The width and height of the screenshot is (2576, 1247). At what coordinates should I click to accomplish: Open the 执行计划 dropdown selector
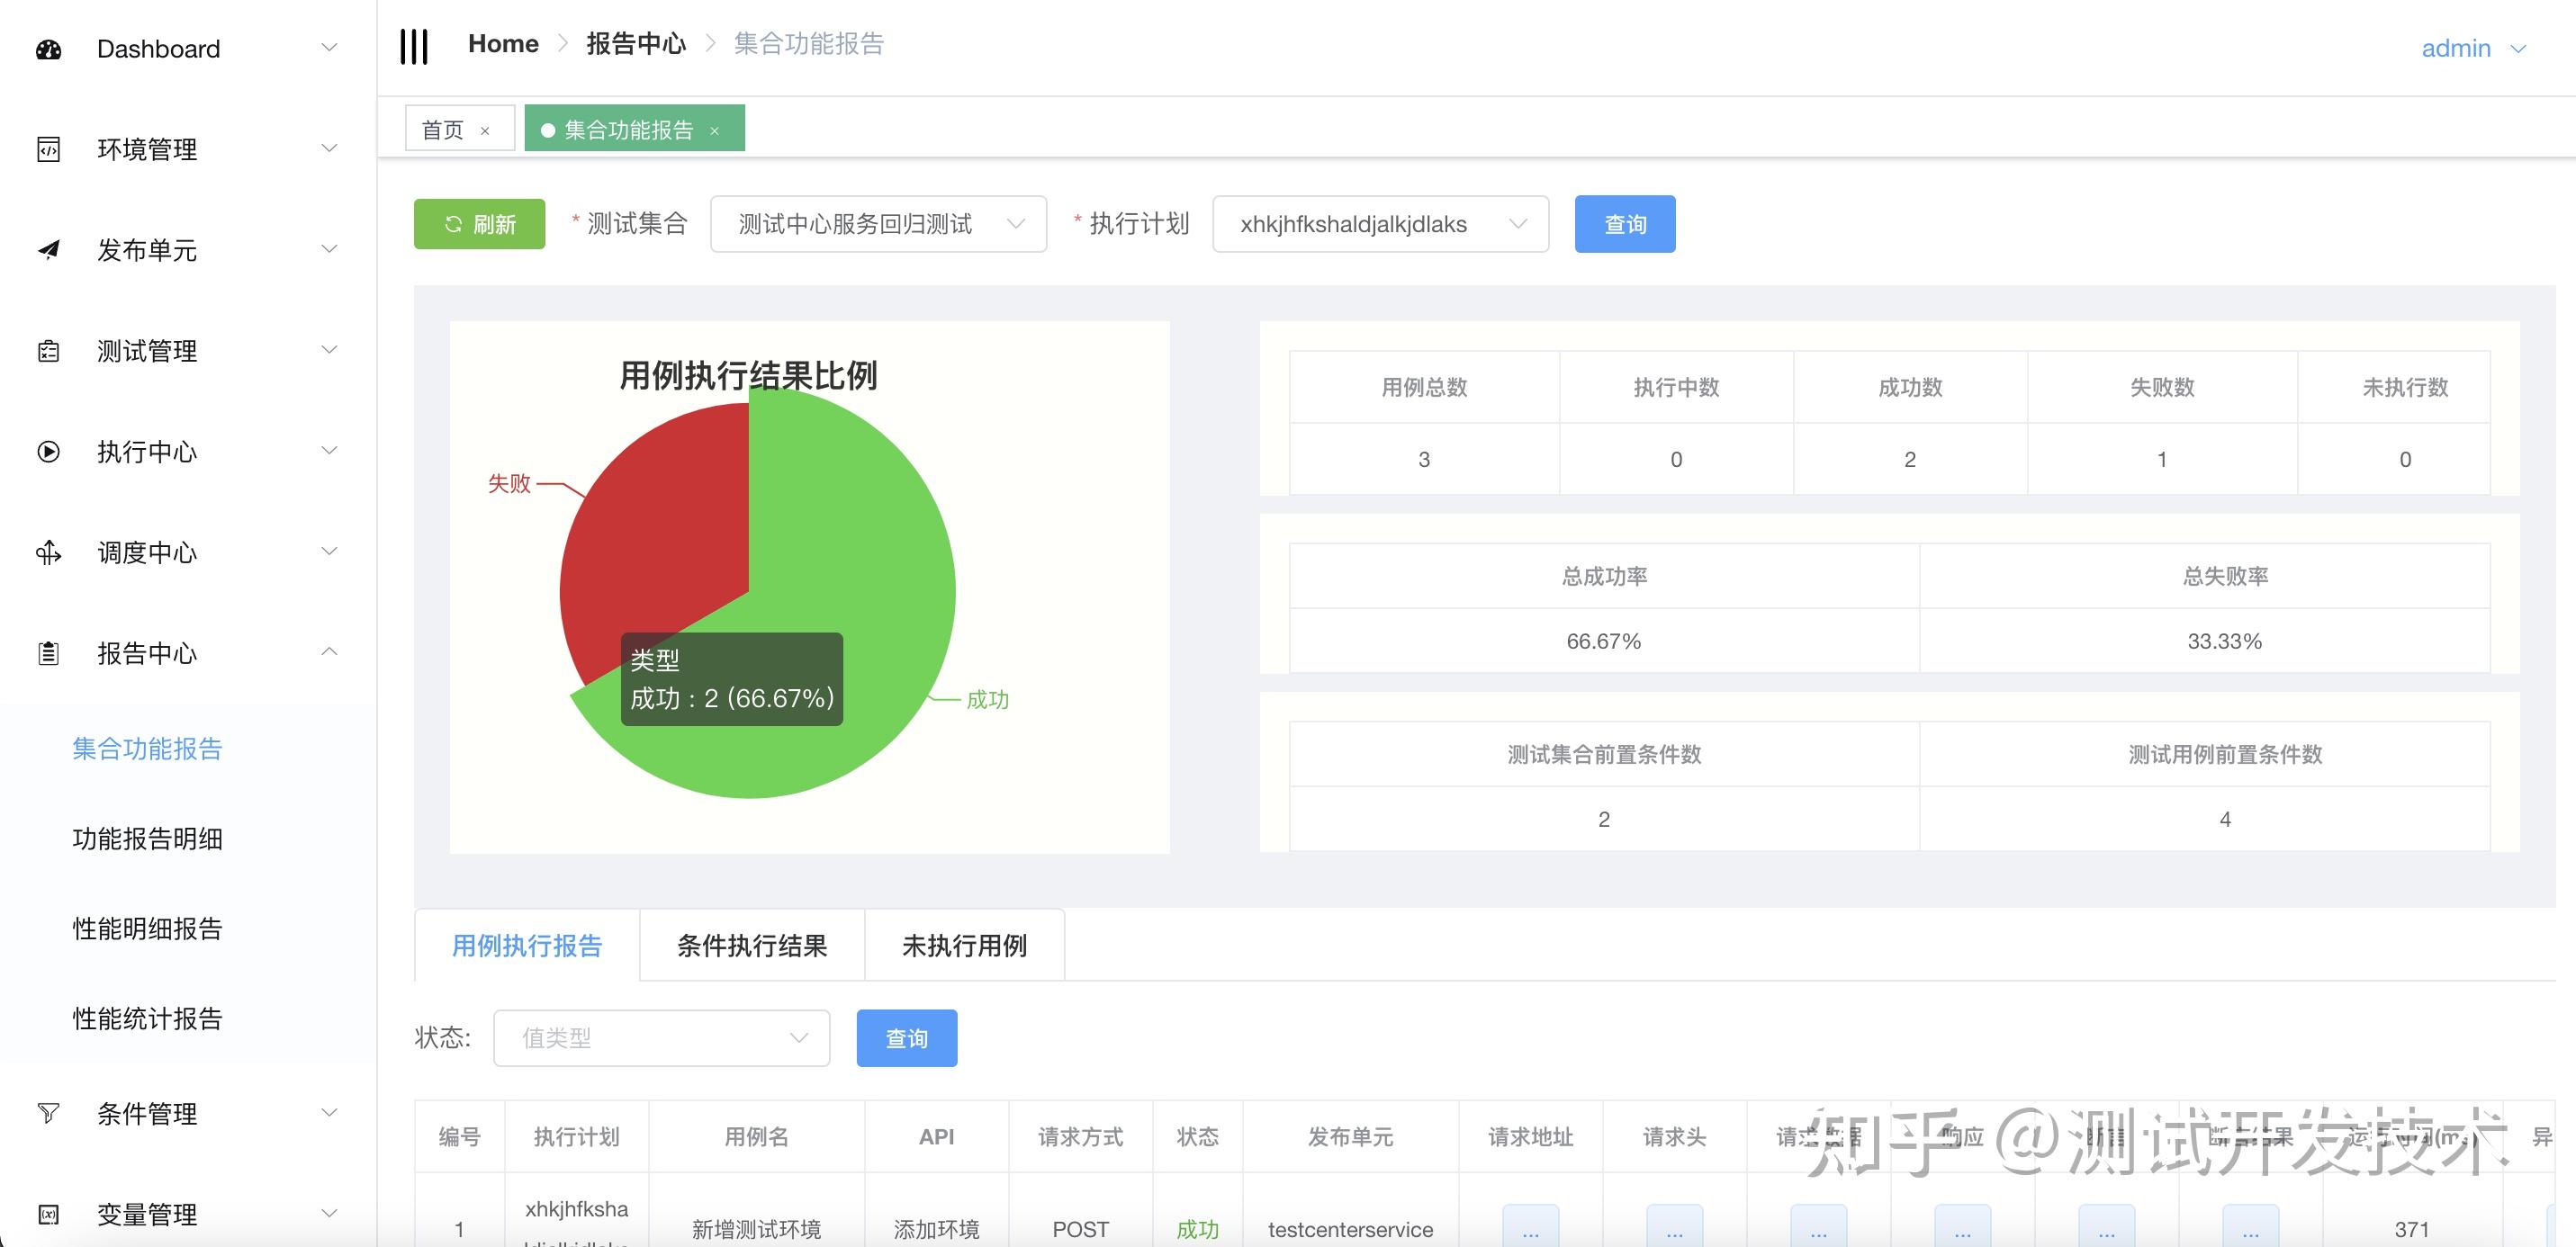coord(1380,224)
